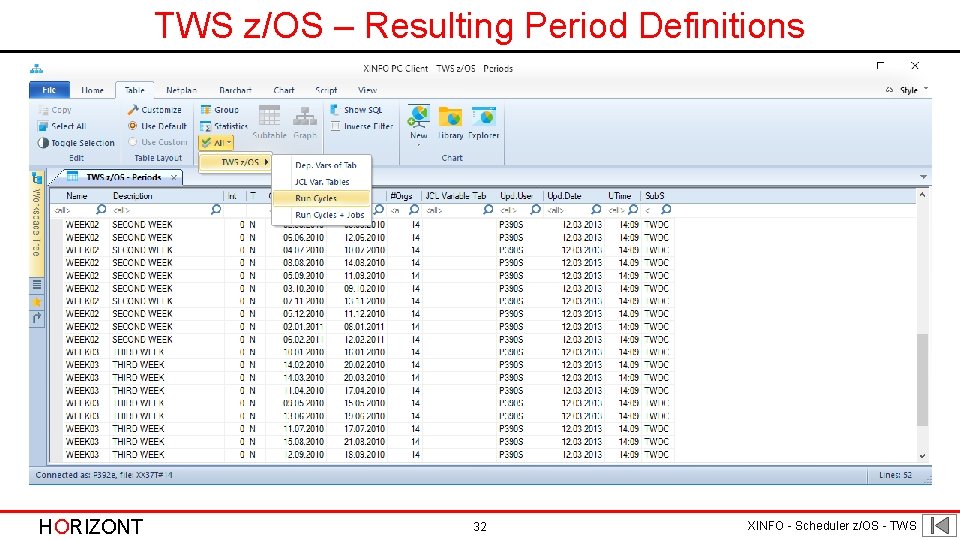Viewport: 960px width, 540px height.
Task: Select the Use Custom radio button
Action: 132,141
